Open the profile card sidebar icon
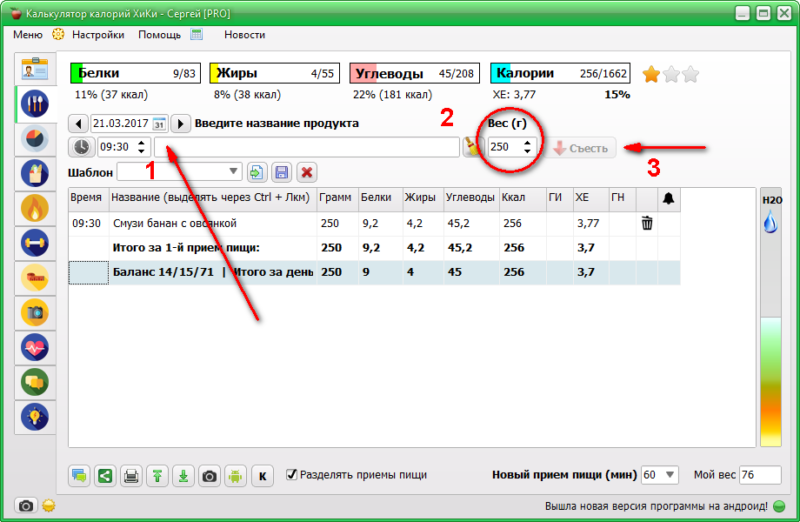The image size is (800, 522). 35,69
